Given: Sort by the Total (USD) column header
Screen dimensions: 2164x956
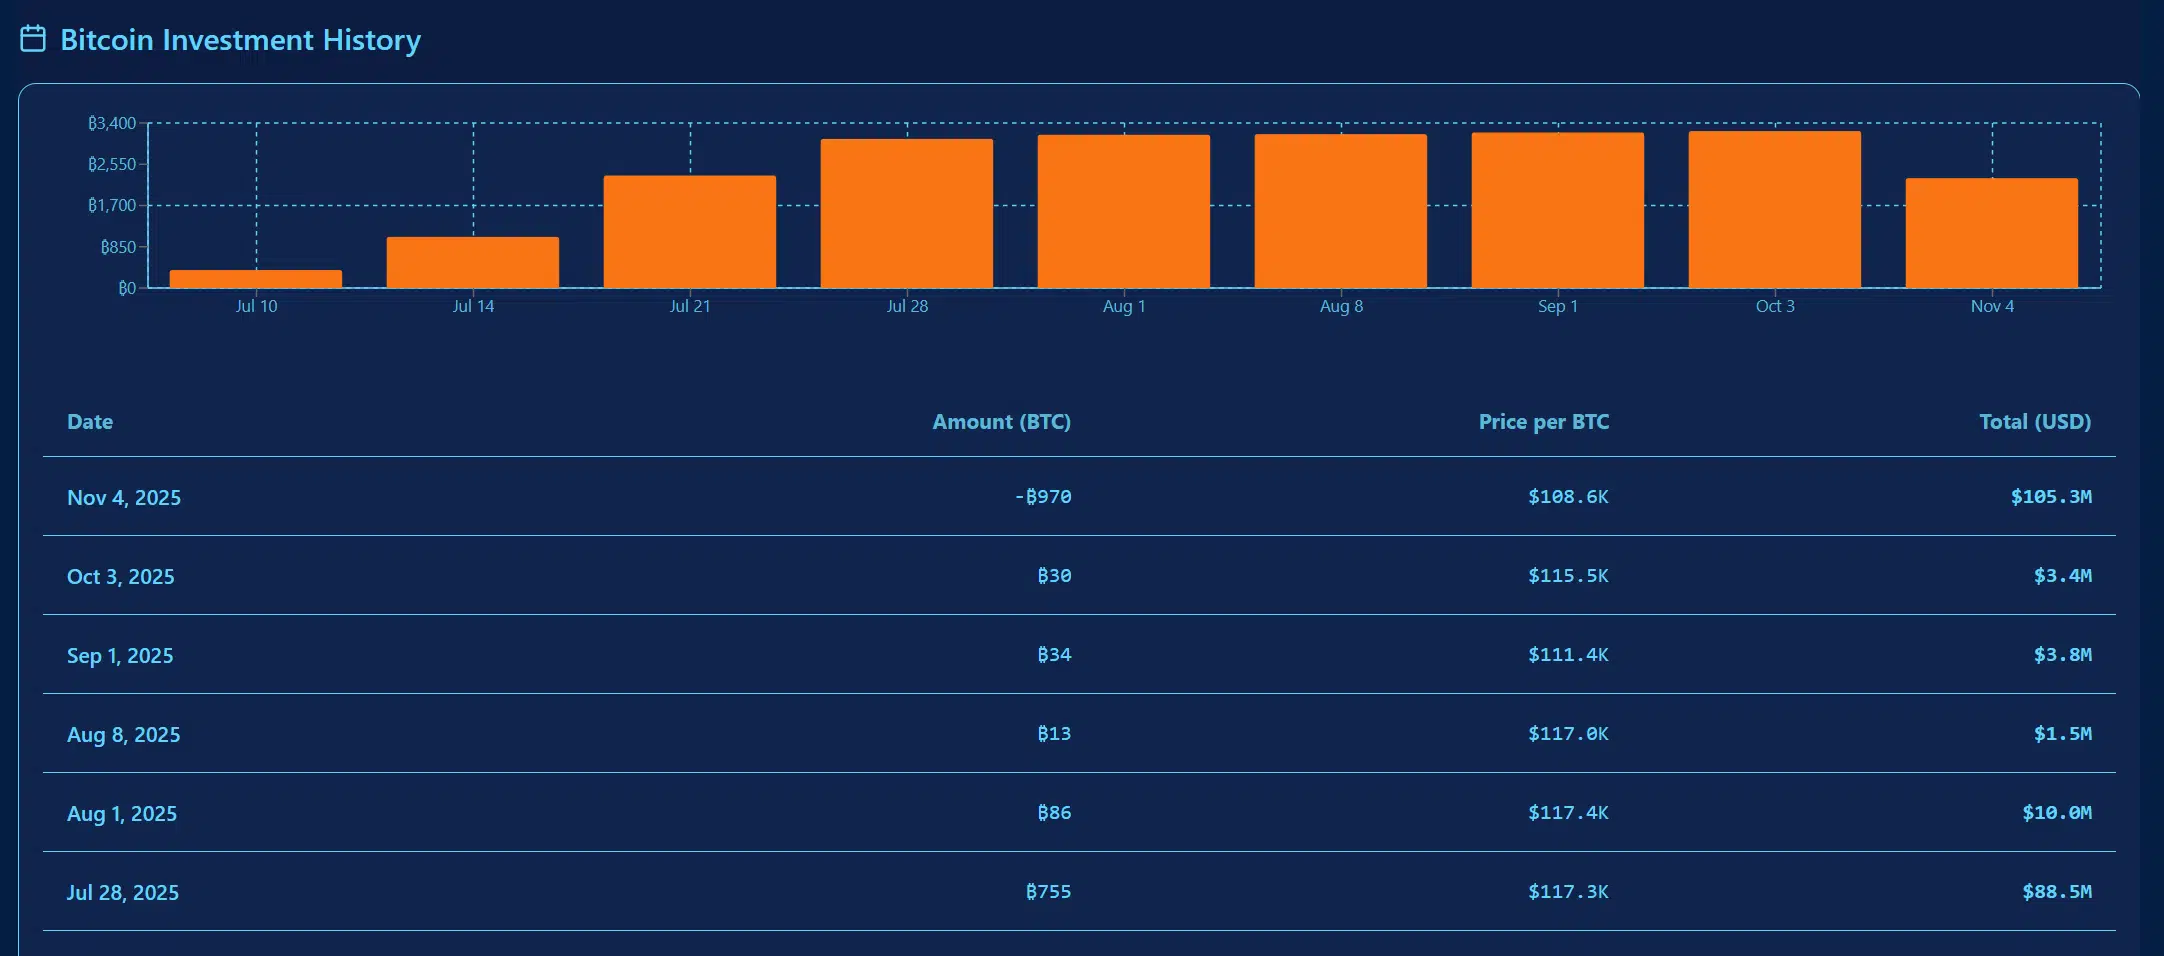Looking at the screenshot, I should coord(2034,422).
